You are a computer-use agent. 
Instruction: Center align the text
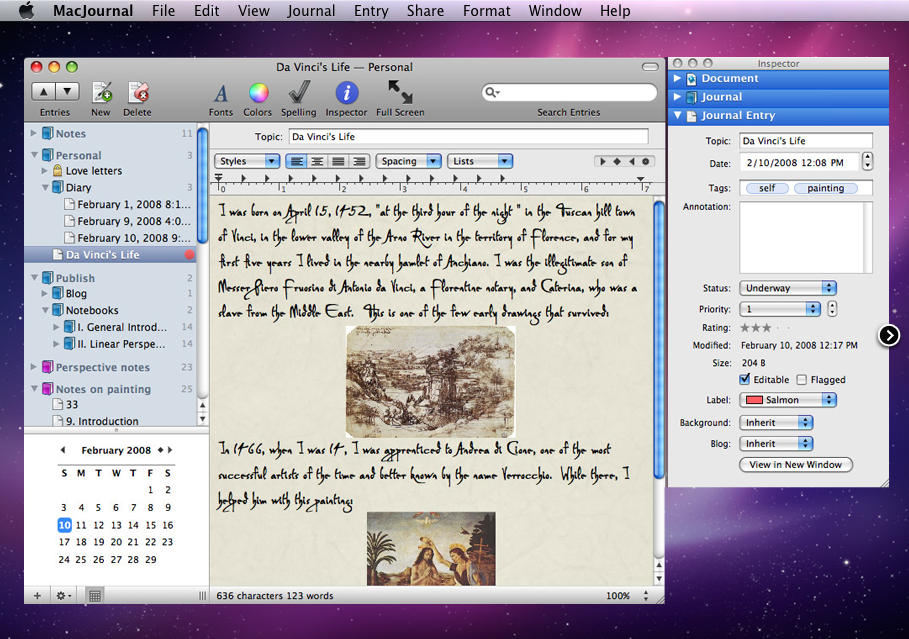[318, 161]
